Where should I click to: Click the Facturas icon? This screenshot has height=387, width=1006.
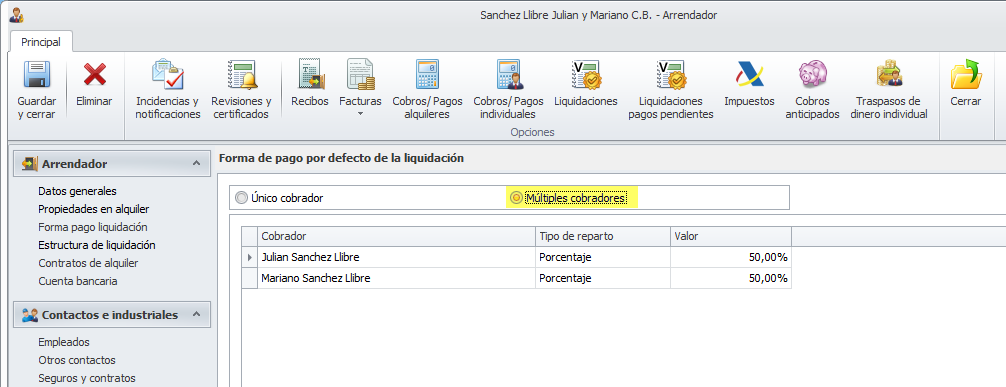[360, 74]
